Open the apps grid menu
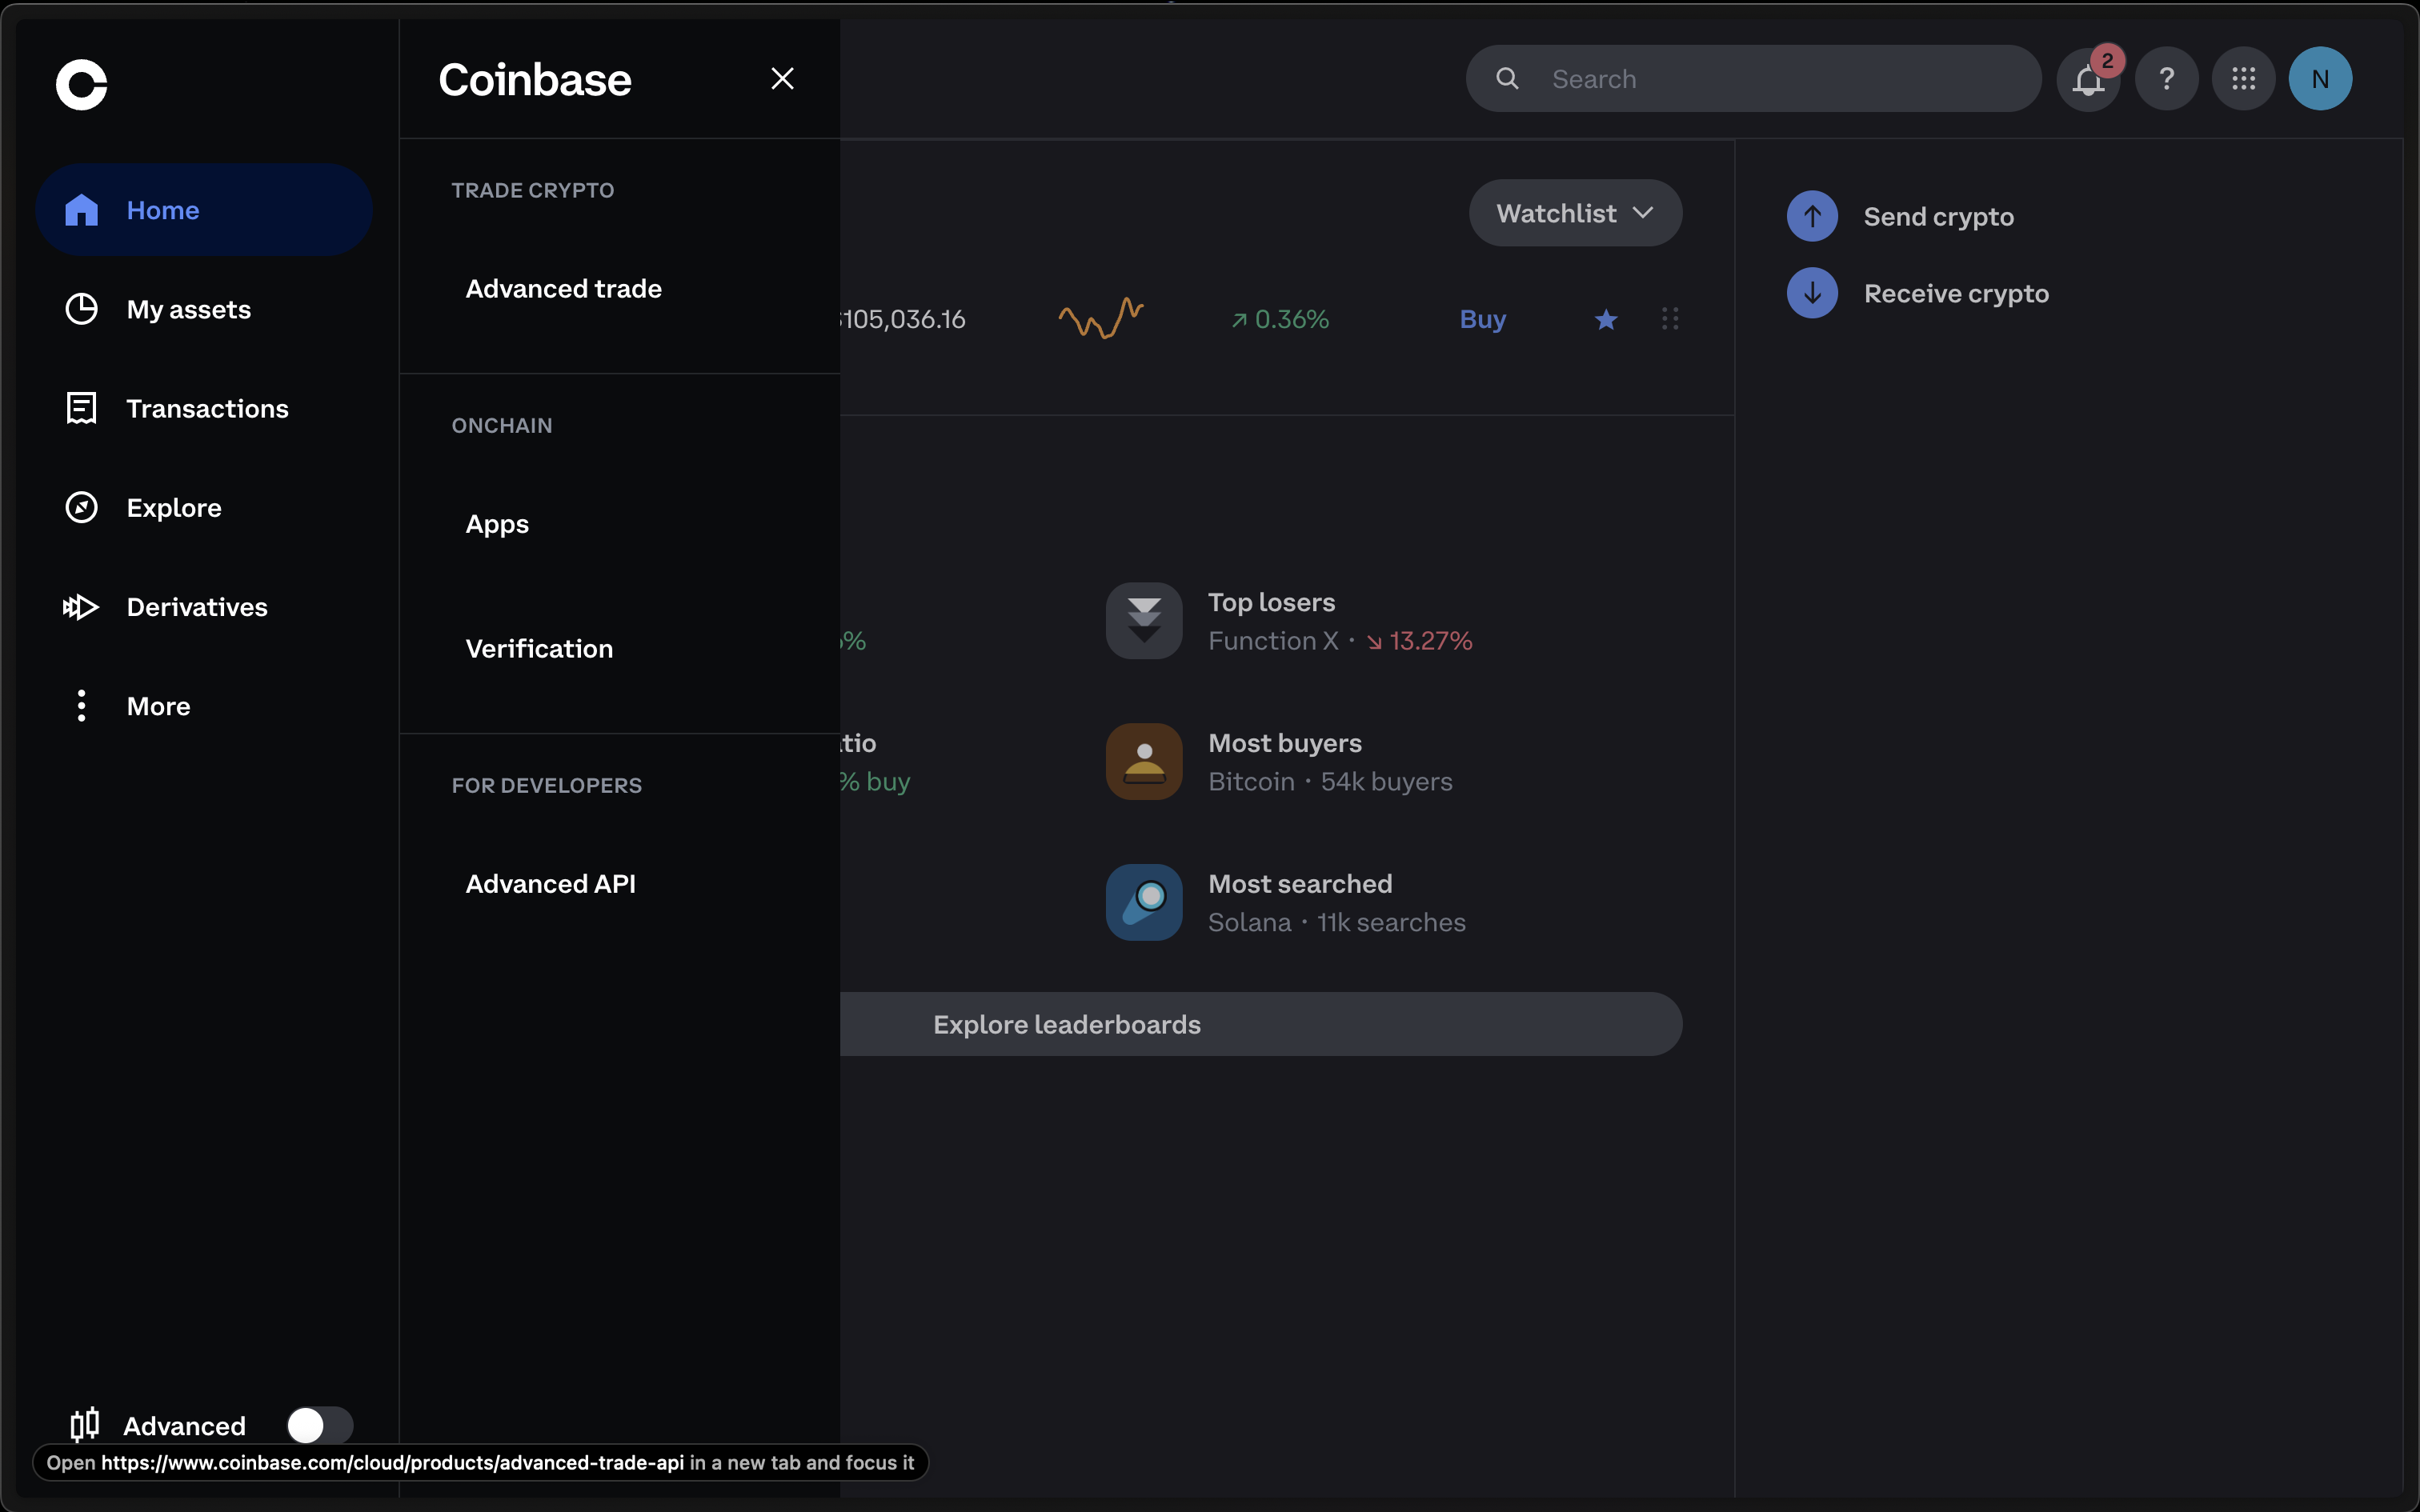Viewport: 2420px width, 1512px height. pyautogui.click(x=2243, y=79)
